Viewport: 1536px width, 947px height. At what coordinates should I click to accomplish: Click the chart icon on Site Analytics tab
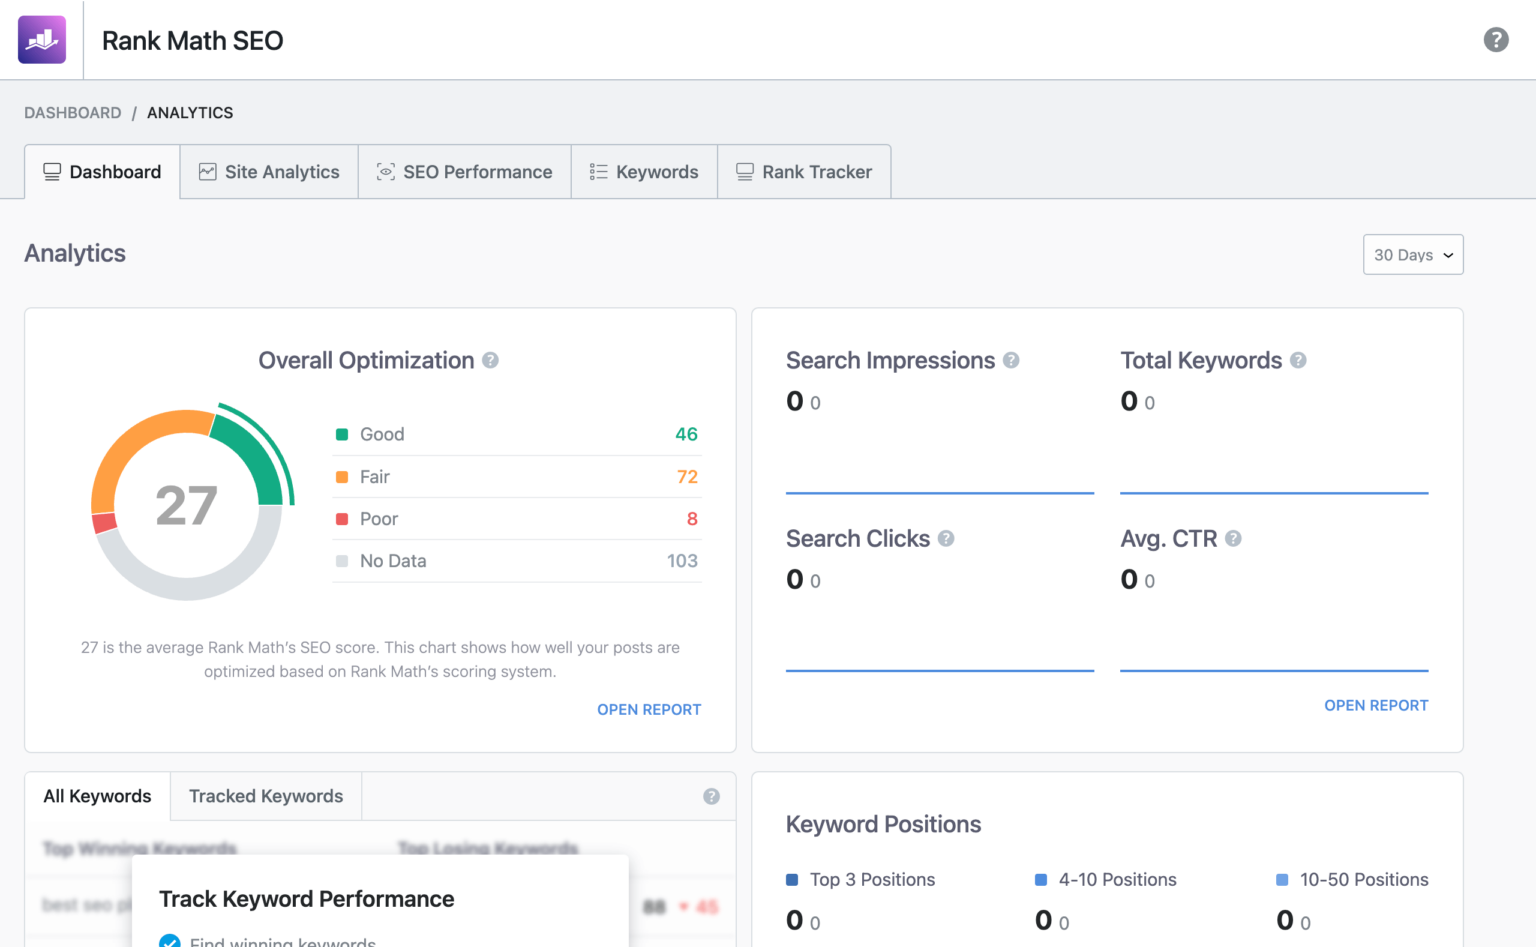tap(207, 171)
